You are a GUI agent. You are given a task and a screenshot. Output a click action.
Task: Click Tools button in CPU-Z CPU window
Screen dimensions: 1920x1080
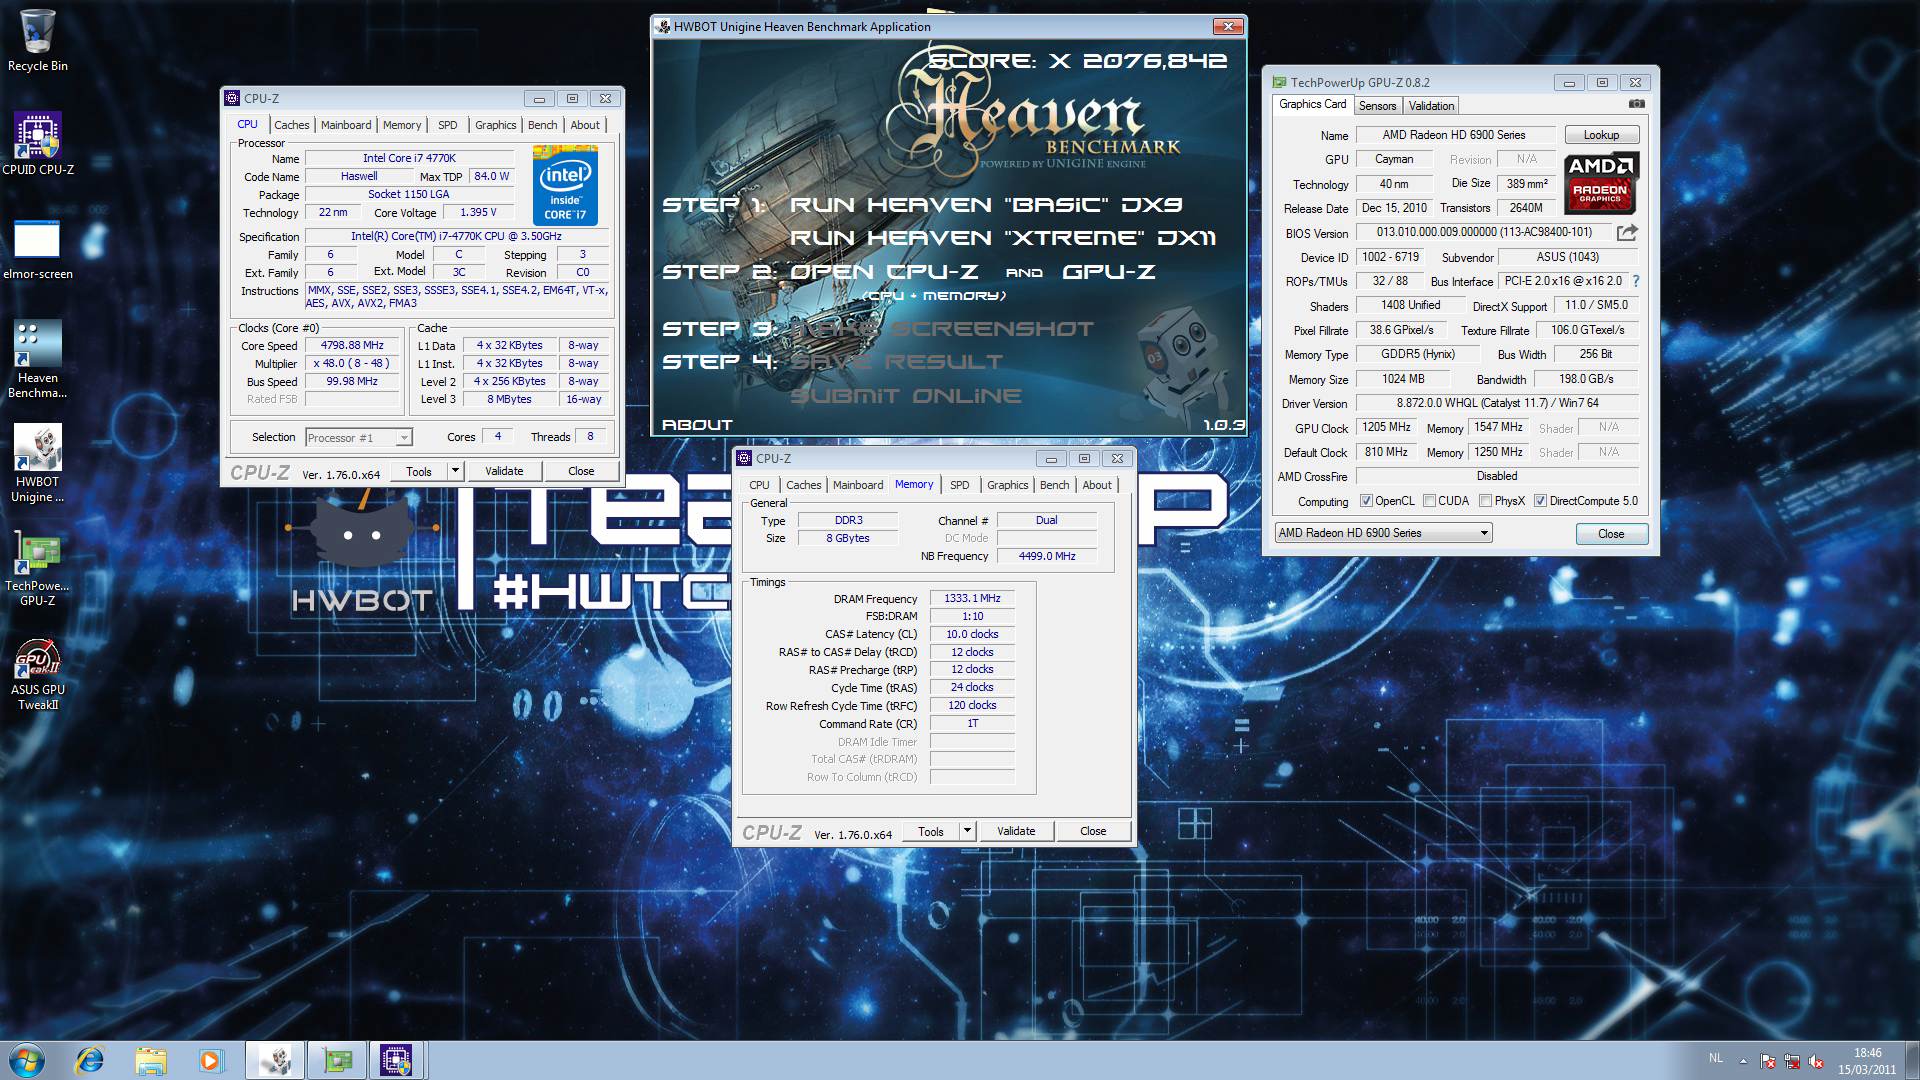click(419, 471)
